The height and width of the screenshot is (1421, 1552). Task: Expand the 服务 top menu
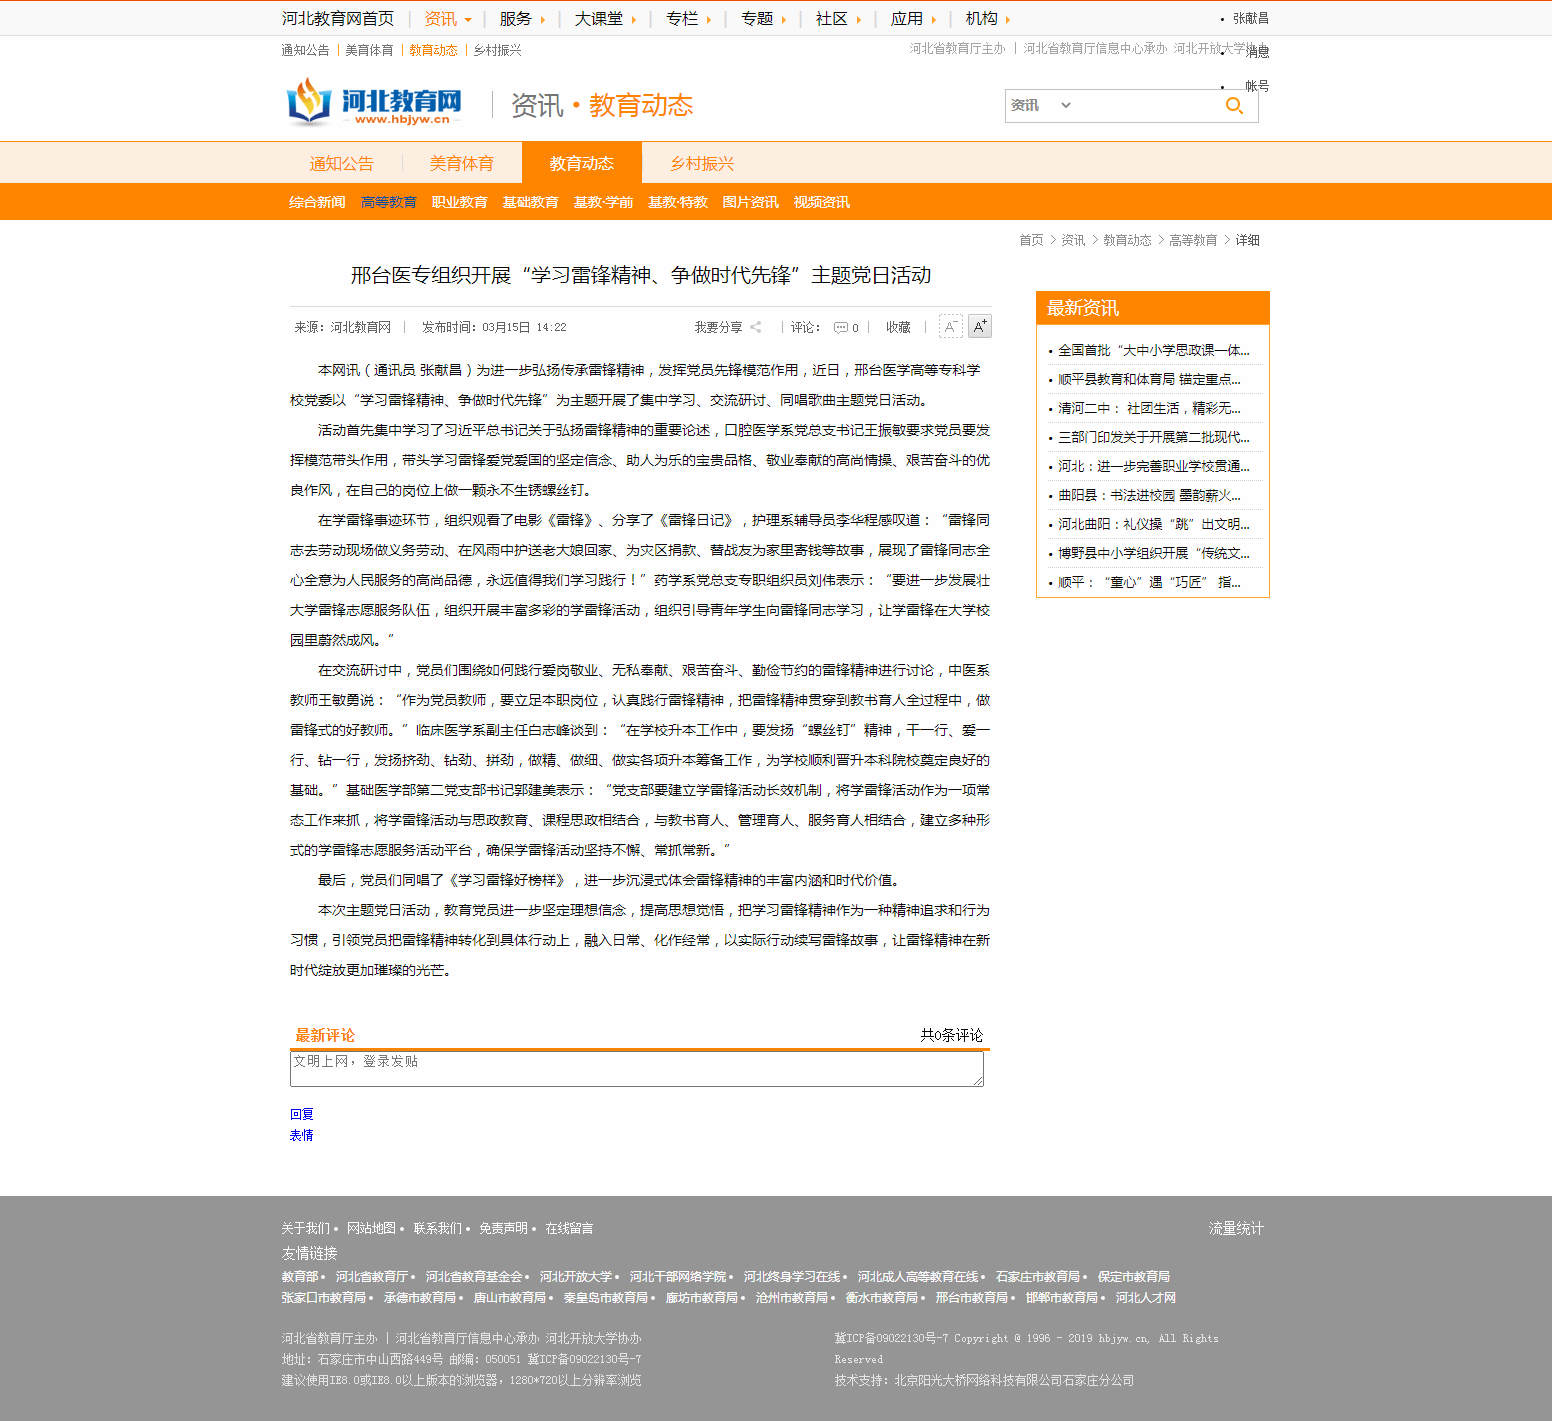pyautogui.click(x=522, y=19)
